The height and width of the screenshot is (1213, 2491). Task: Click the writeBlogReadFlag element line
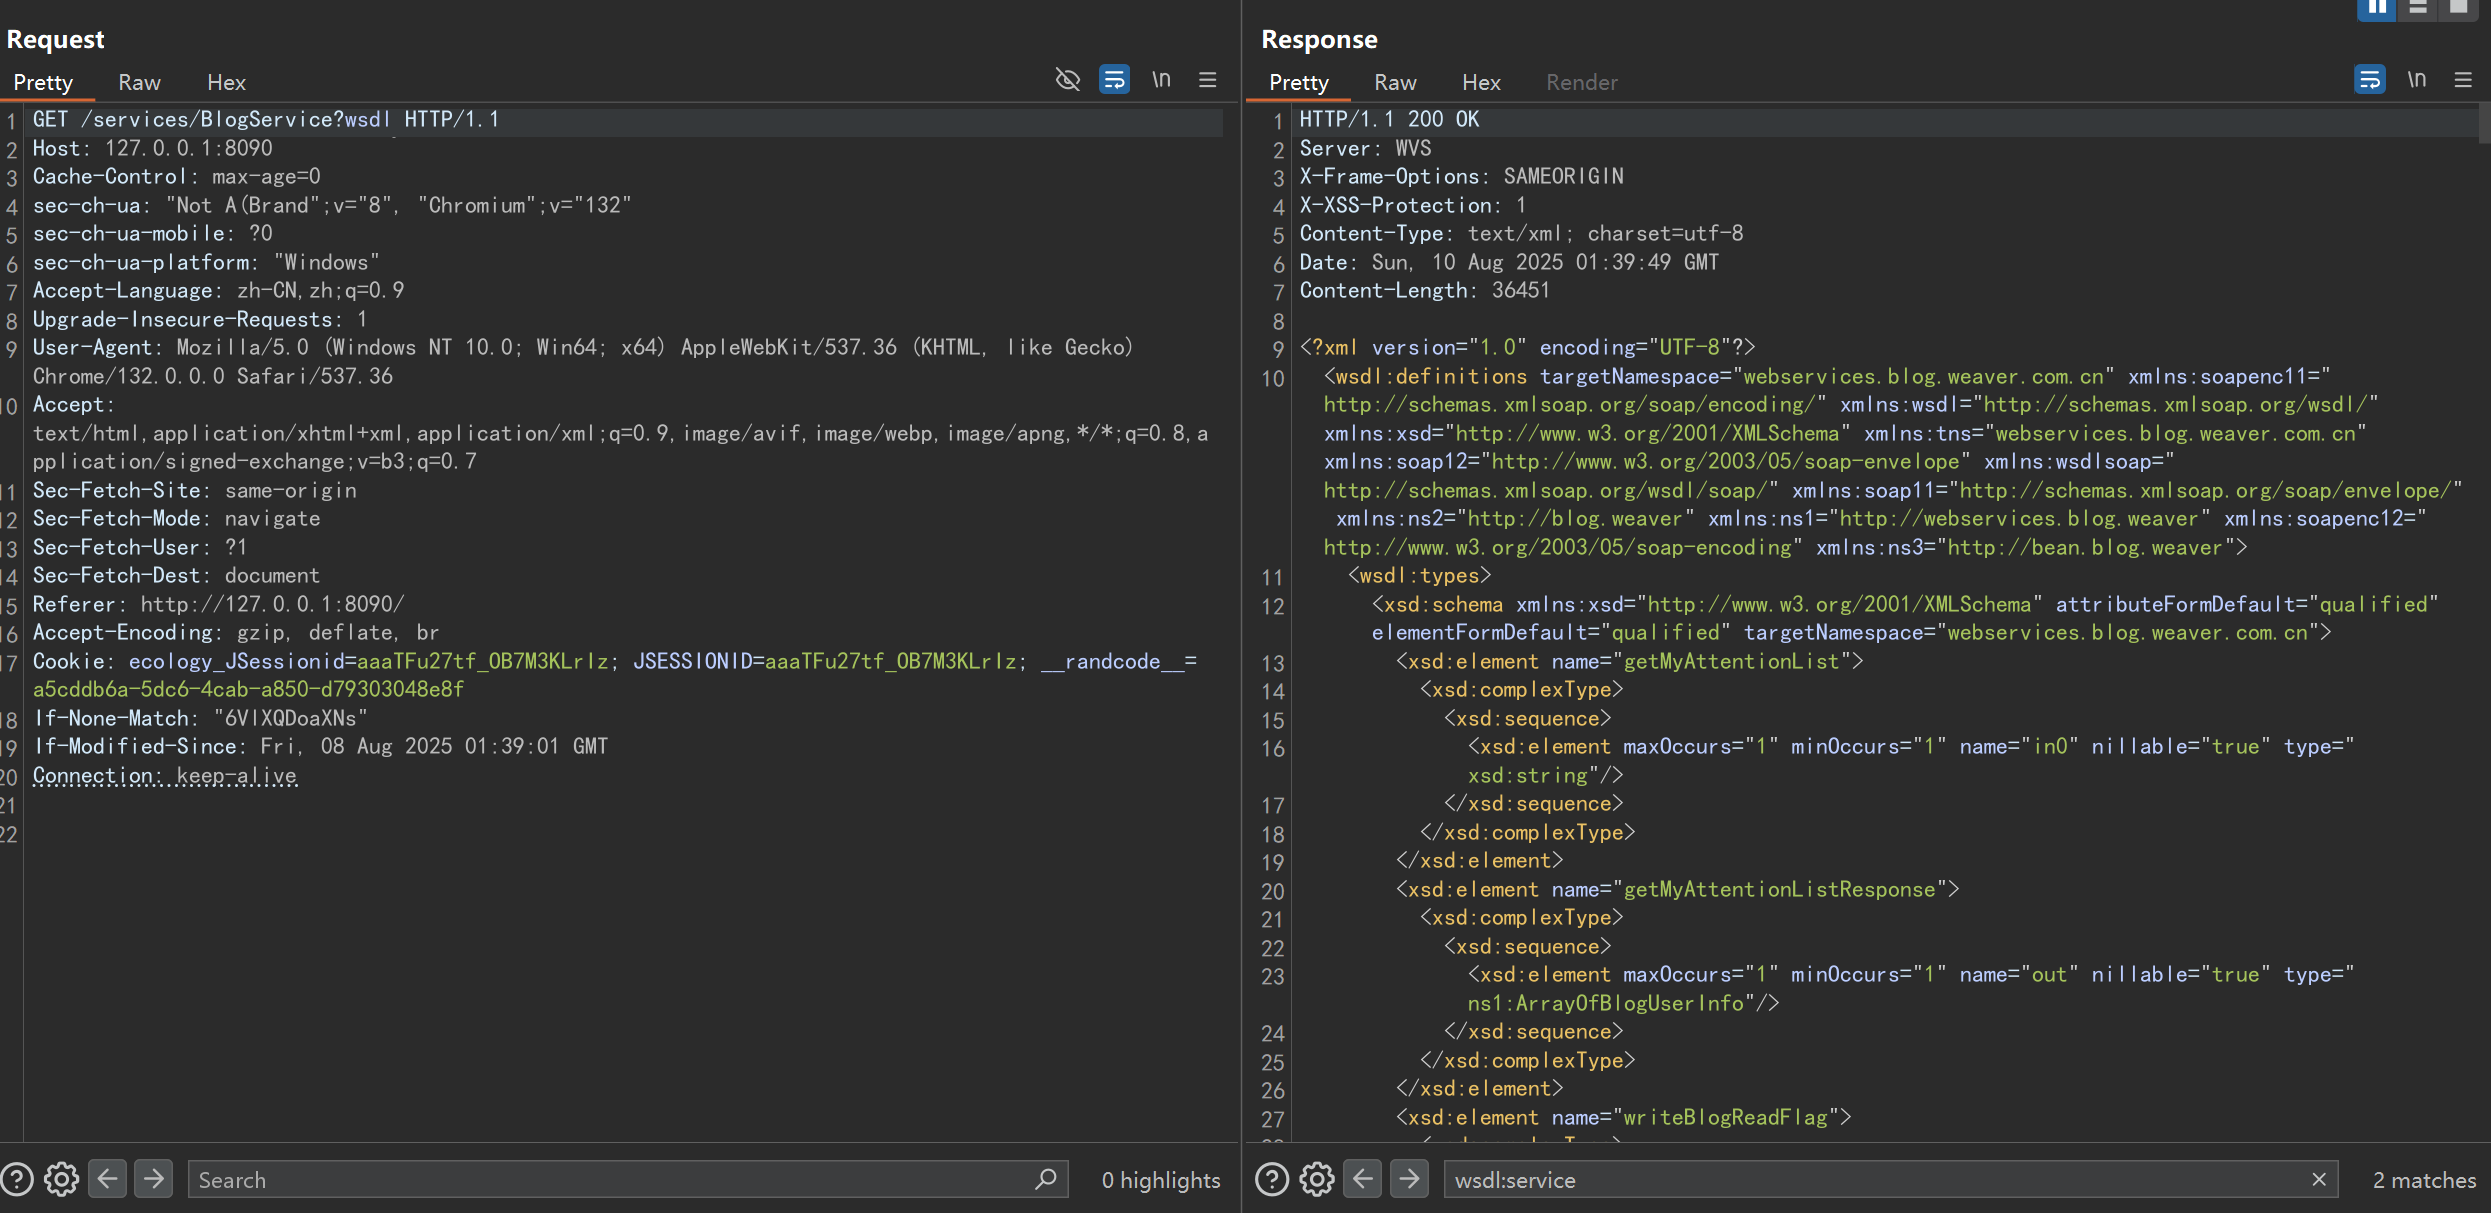click(x=1624, y=1117)
